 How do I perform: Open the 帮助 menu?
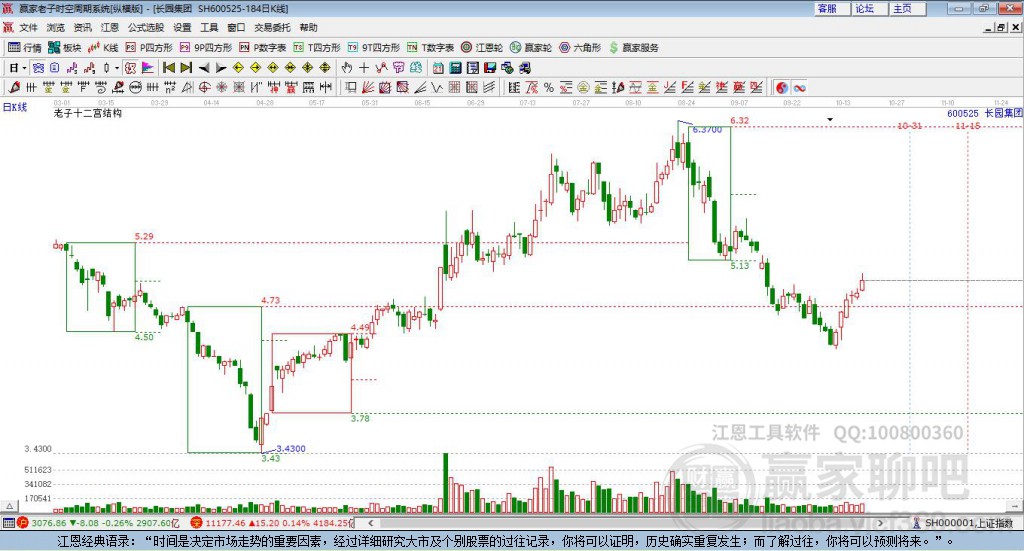(308, 27)
